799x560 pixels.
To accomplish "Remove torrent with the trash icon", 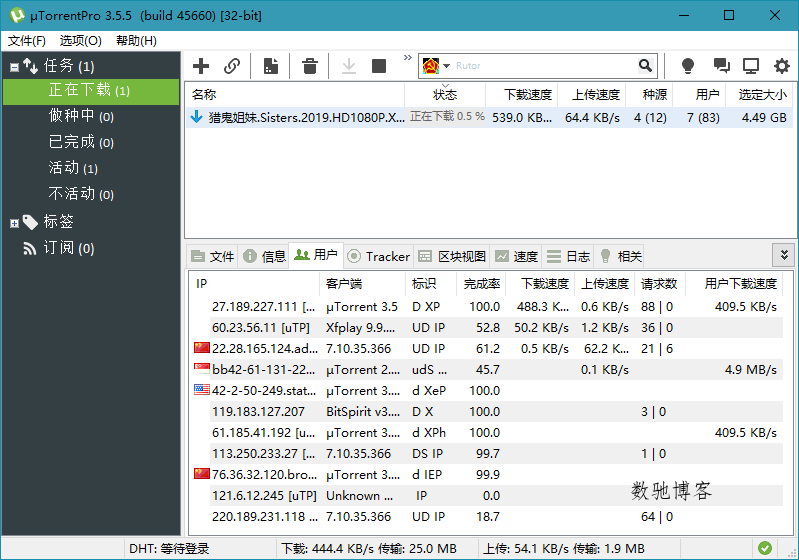I will point(310,66).
